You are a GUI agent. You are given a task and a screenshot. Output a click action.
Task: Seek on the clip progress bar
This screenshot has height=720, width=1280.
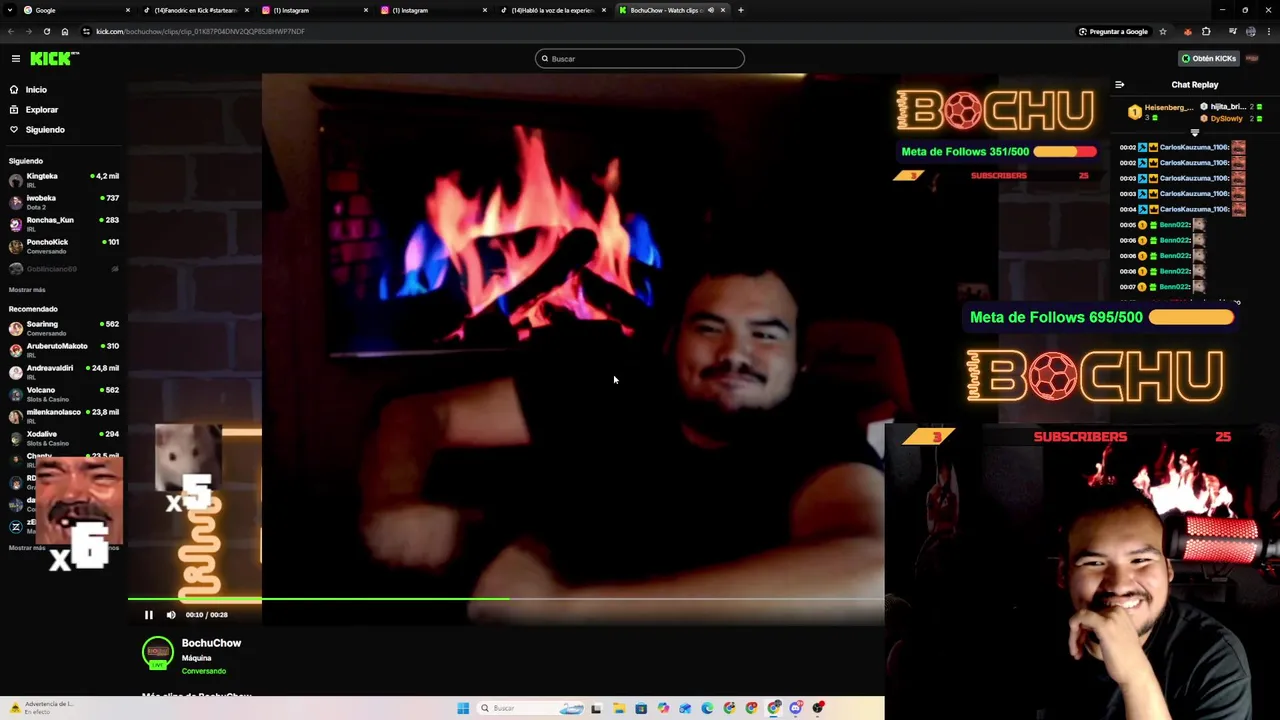coord(506,599)
